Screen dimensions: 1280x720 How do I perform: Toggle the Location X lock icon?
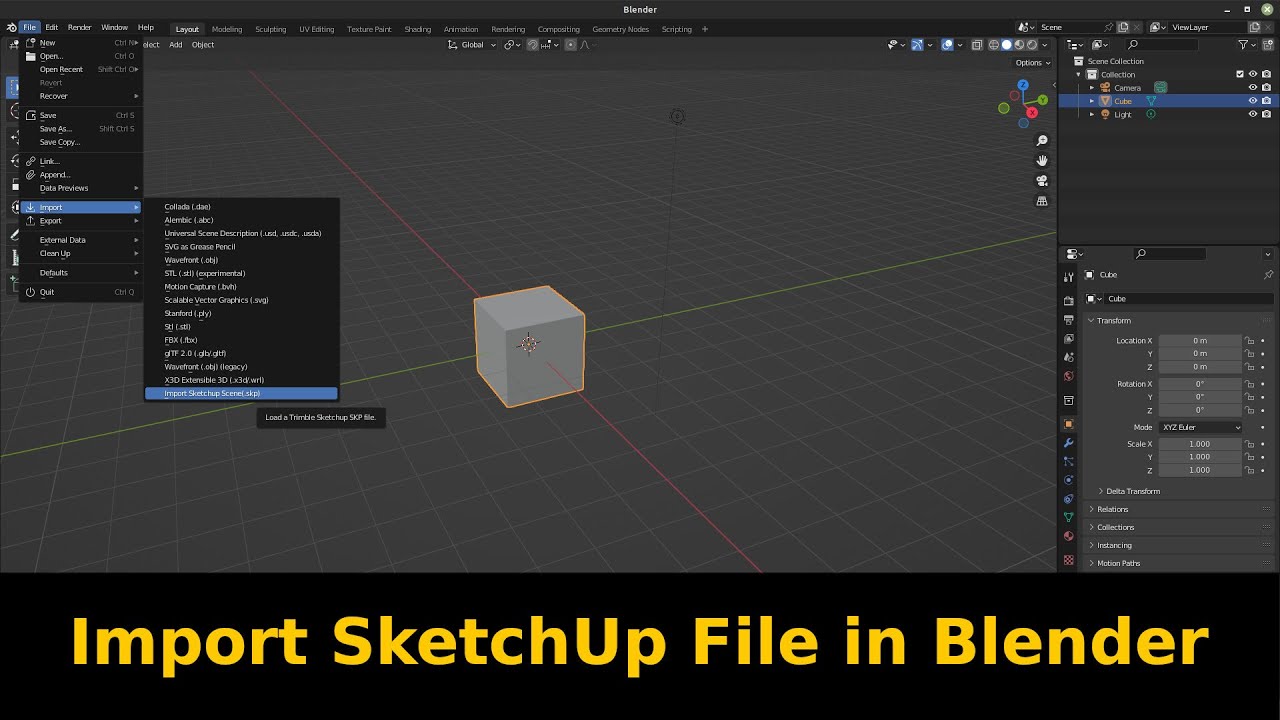1249,341
